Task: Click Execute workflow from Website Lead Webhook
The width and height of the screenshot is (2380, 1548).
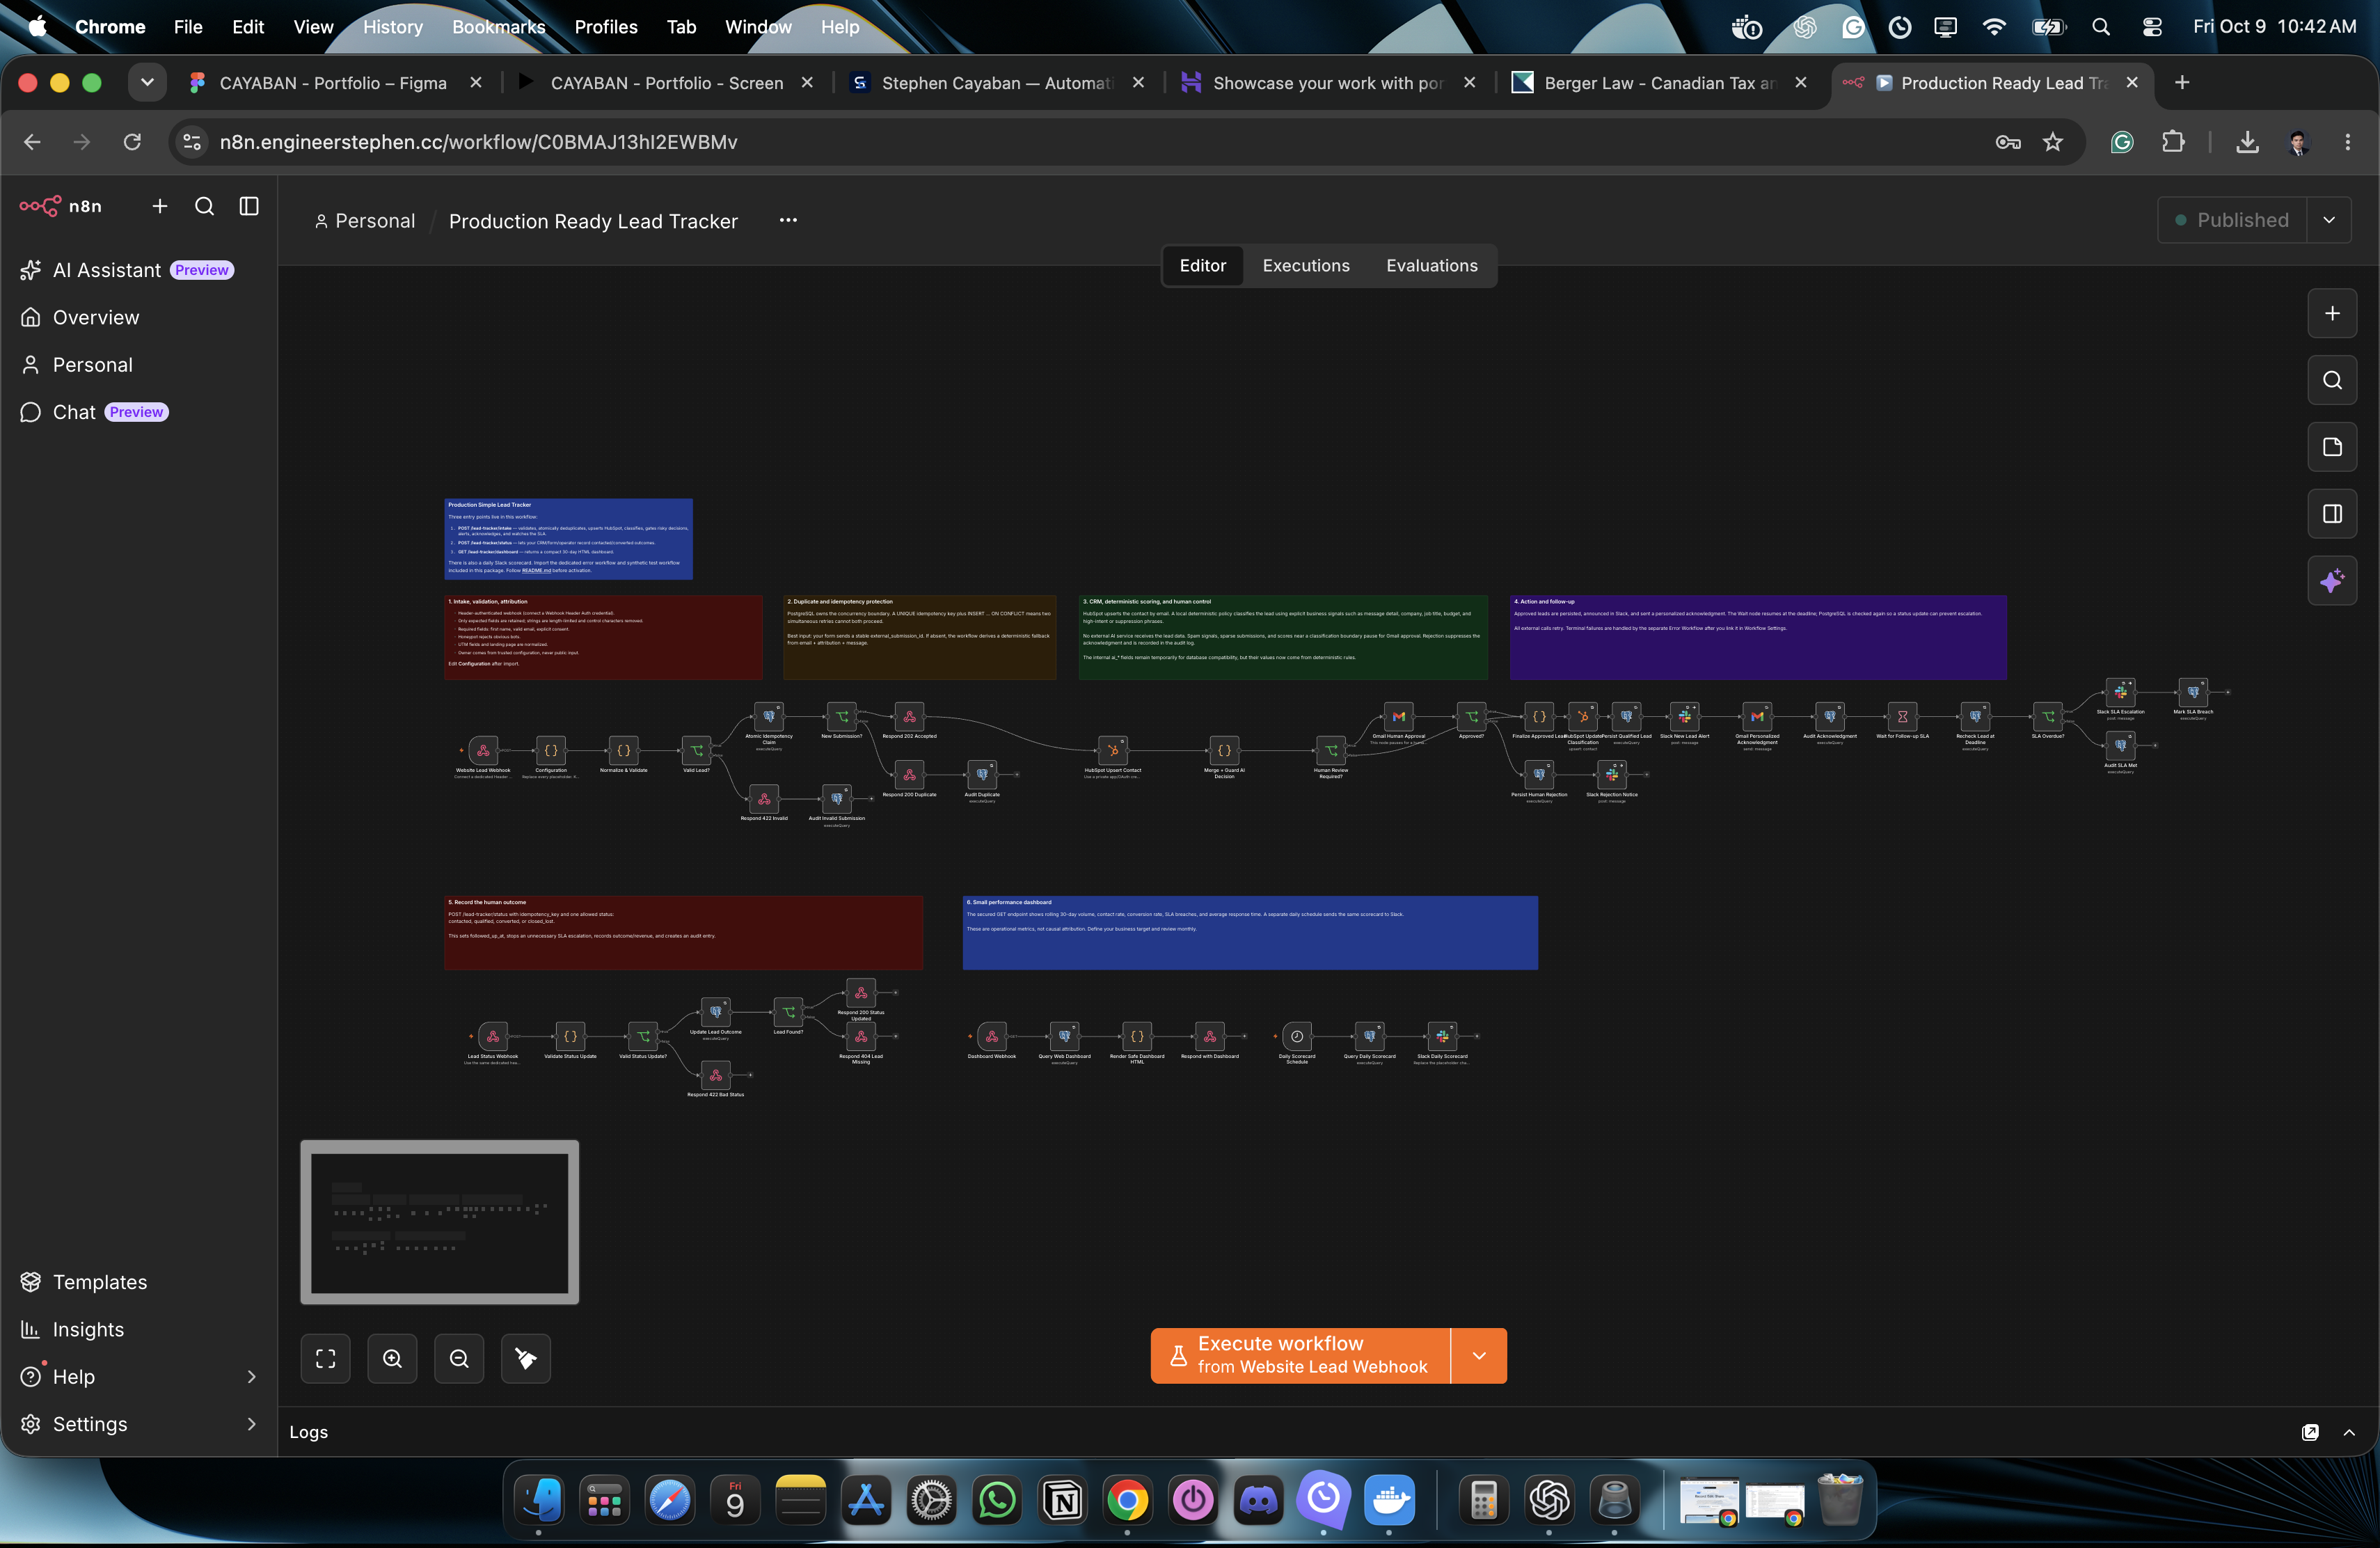Action: (x=1300, y=1356)
